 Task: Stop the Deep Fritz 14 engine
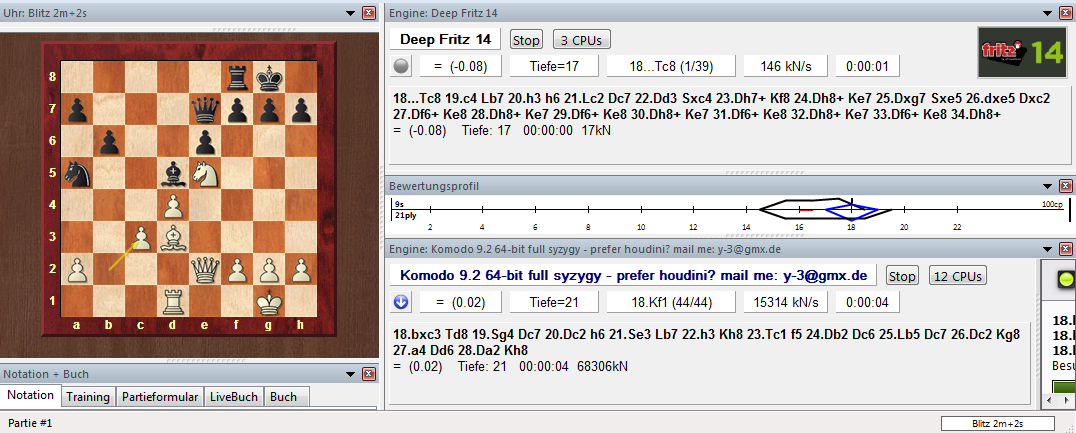526,40
